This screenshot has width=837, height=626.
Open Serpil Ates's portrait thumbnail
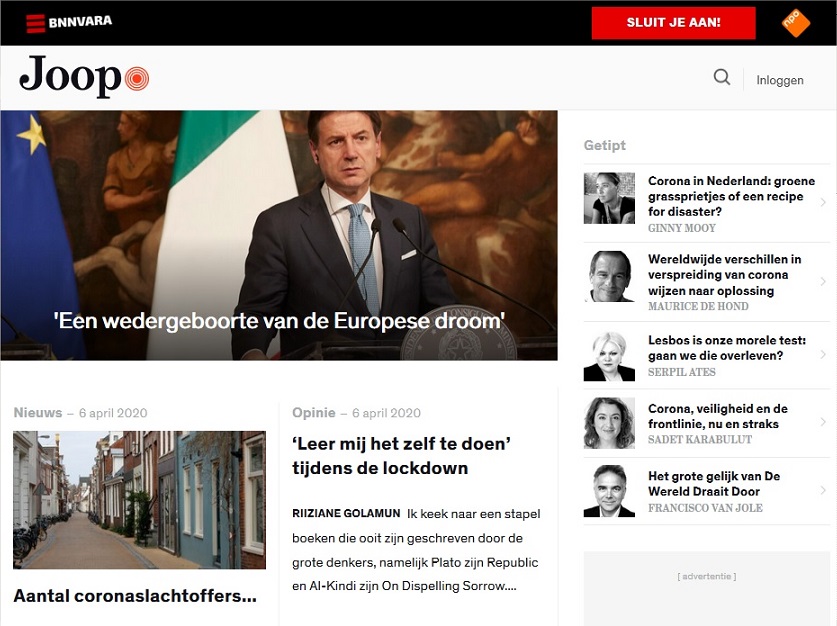coord(609,356)
